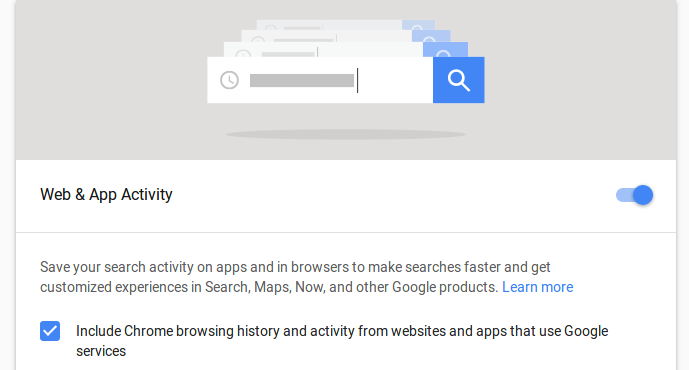Click the Web & App Activity heading
Image resolution: width=689 pixels, height=370 pixels.
point(106,194)
